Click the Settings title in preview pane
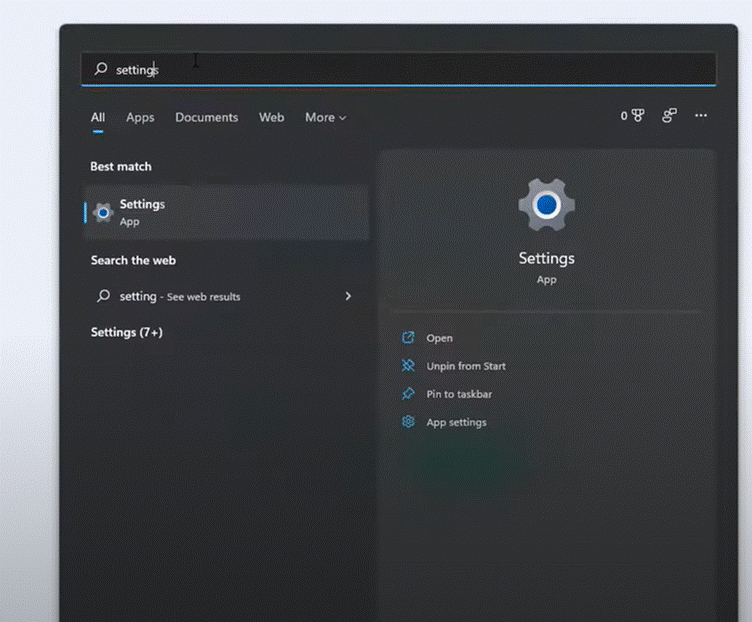 coord(547,258)
